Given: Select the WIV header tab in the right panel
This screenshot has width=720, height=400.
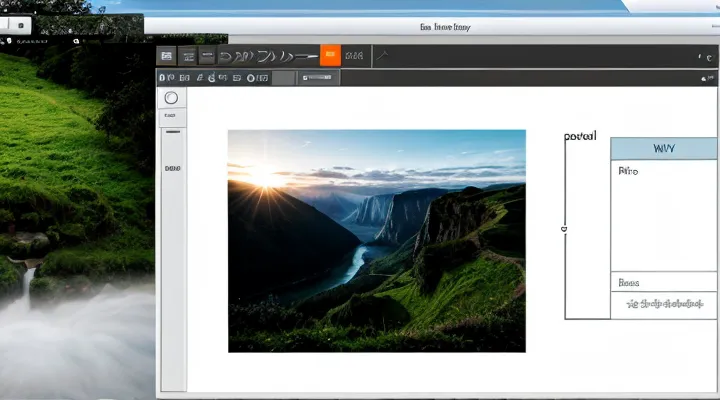Looking at the screenshot, I should (x=663, y=148).
